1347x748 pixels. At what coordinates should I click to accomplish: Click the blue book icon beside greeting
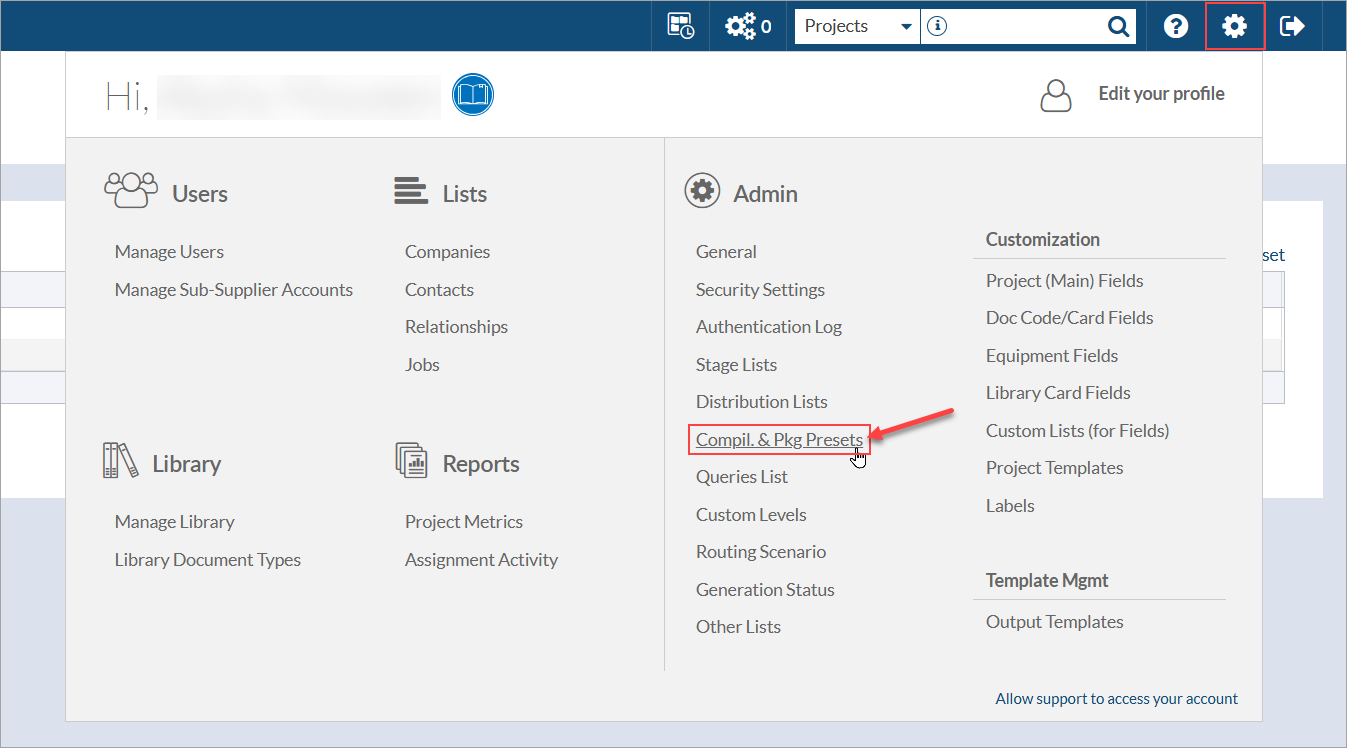(473, 95)
